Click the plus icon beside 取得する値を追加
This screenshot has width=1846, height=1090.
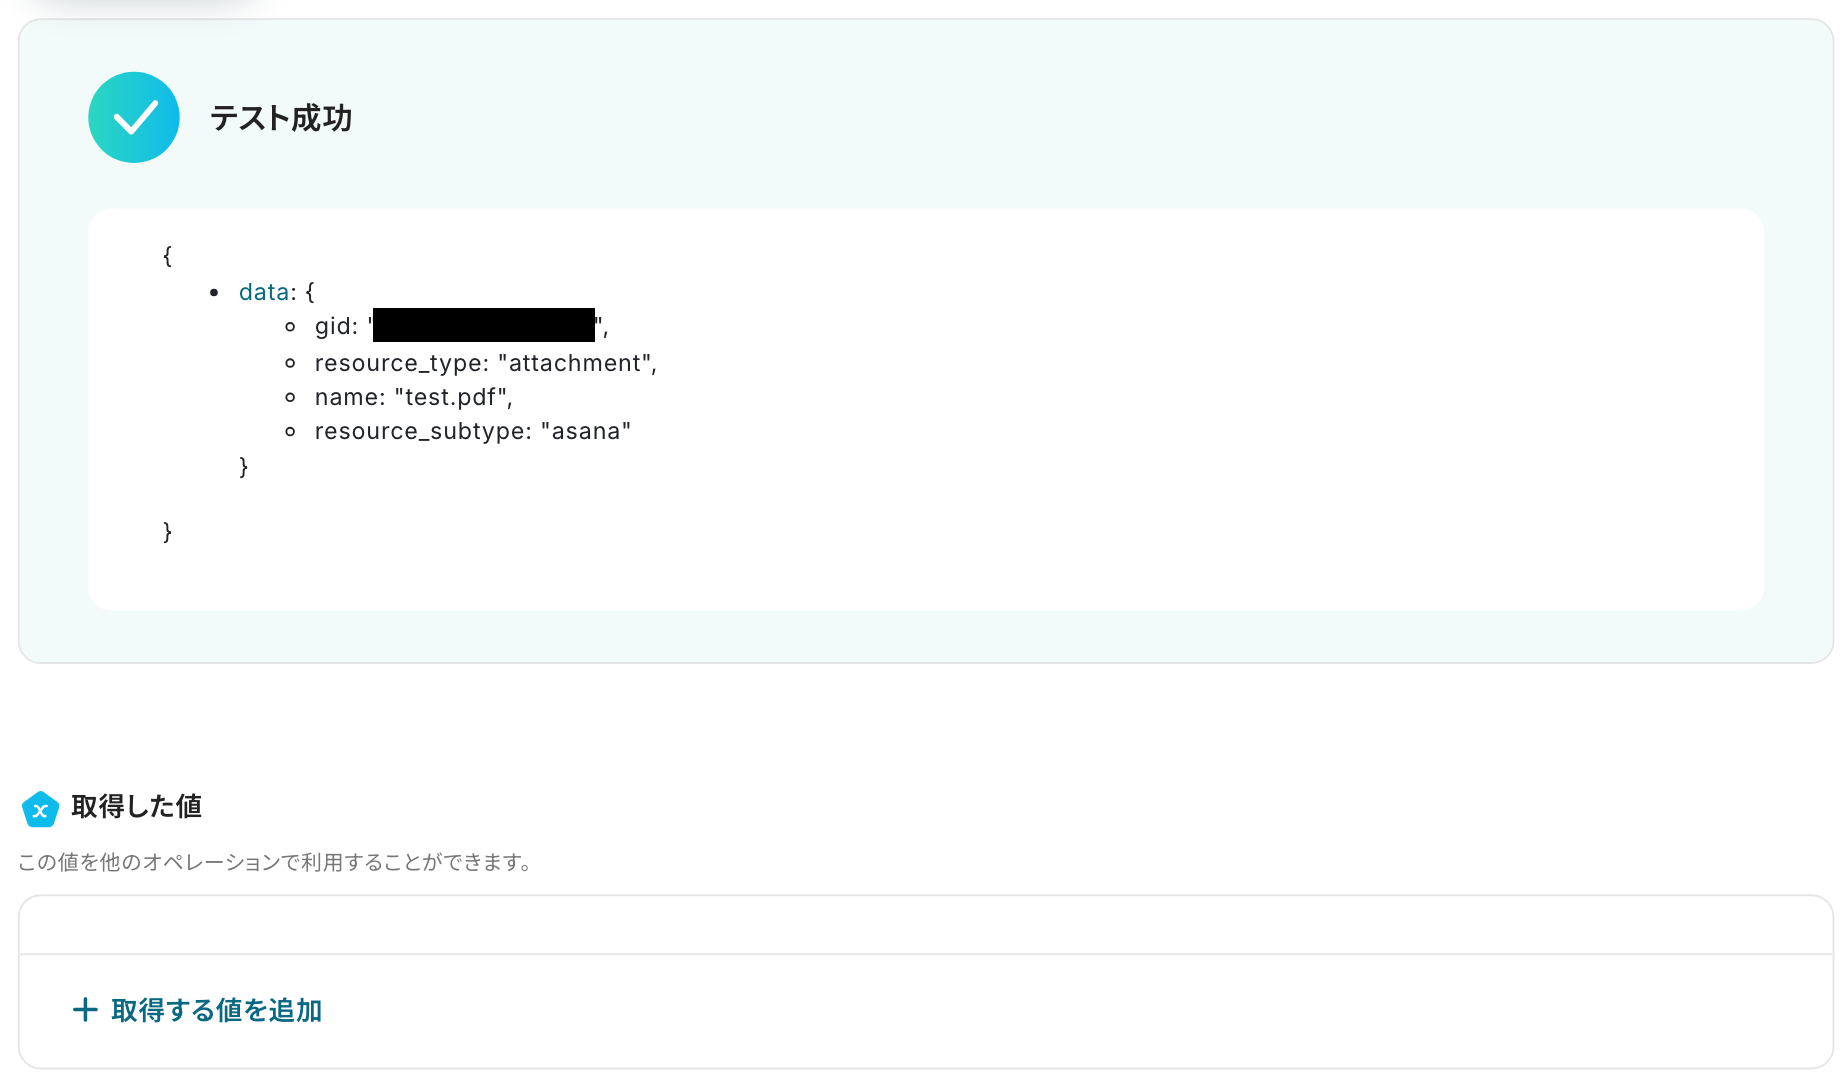pos(85,1010)
